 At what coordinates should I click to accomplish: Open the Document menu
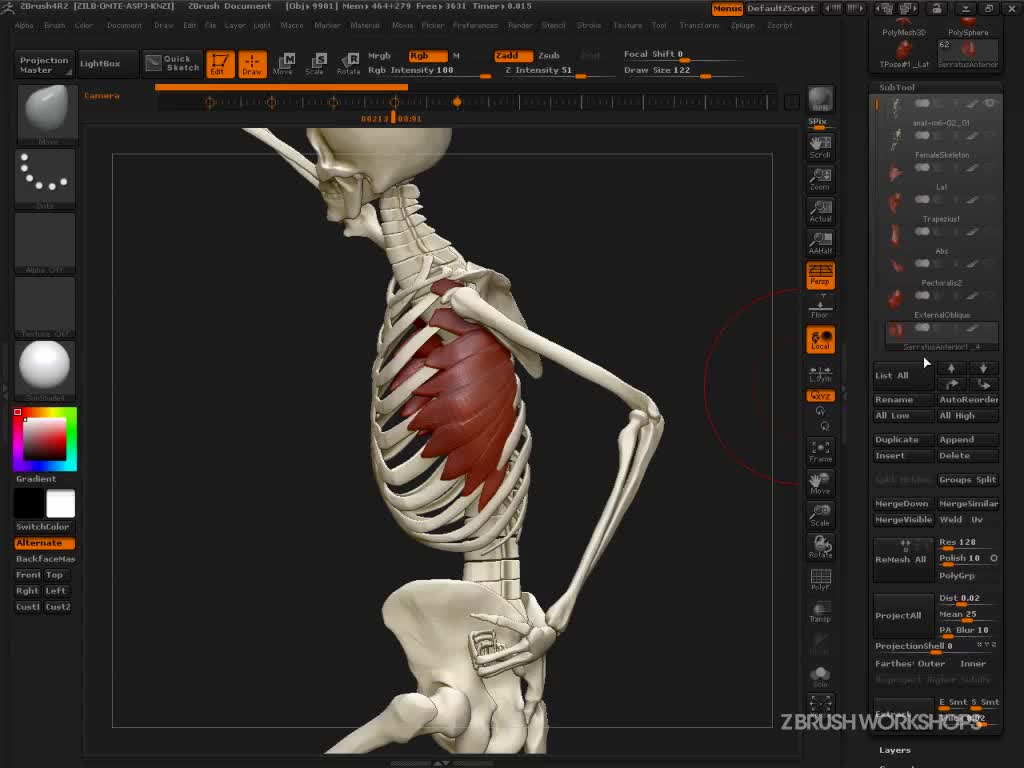pyautogui.click(x=124, y=25)
